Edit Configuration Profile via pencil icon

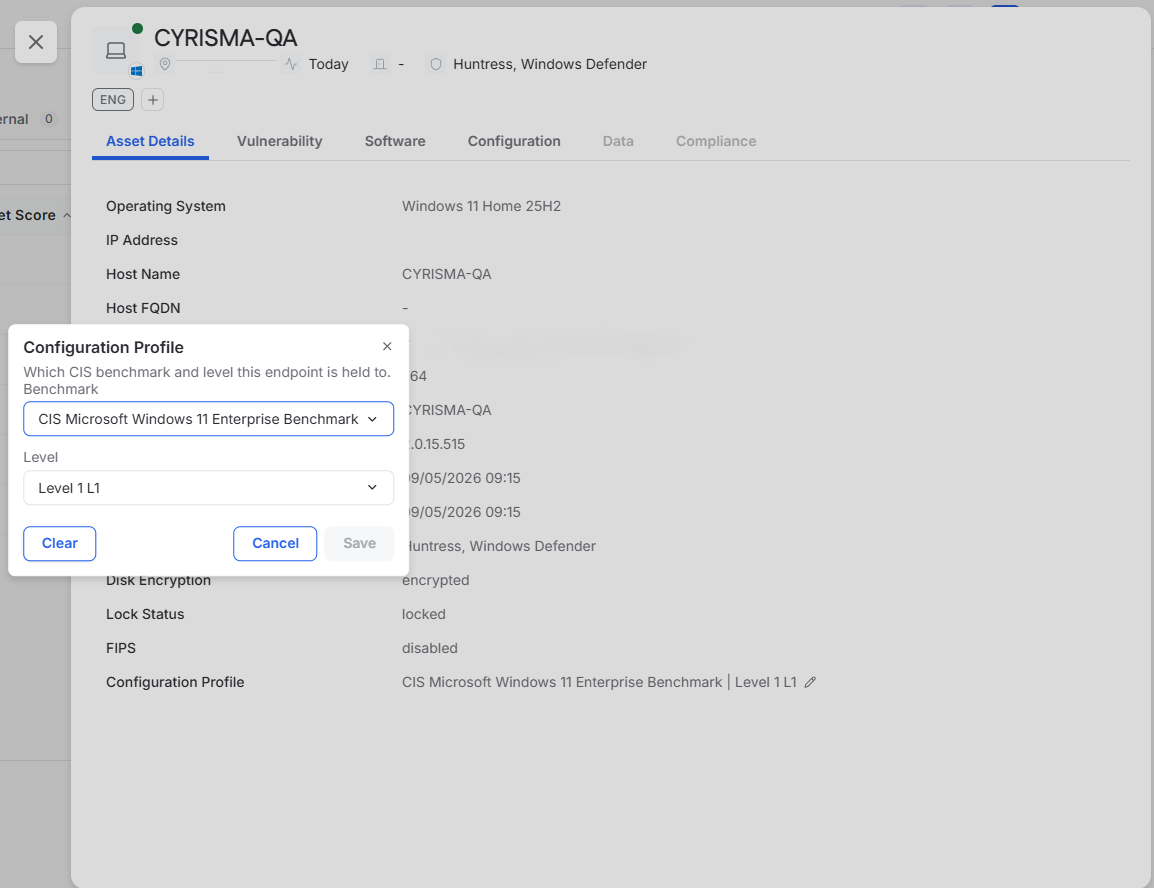810,682
